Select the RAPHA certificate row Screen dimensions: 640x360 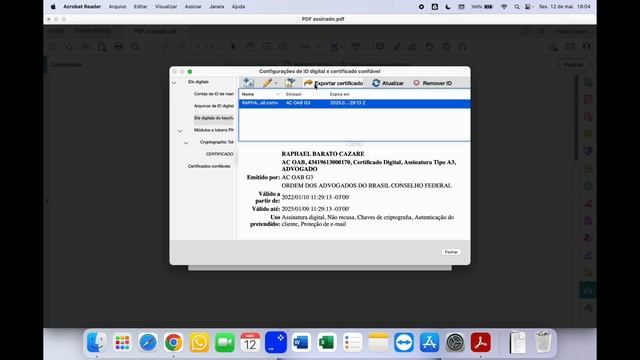coord(354,103)
